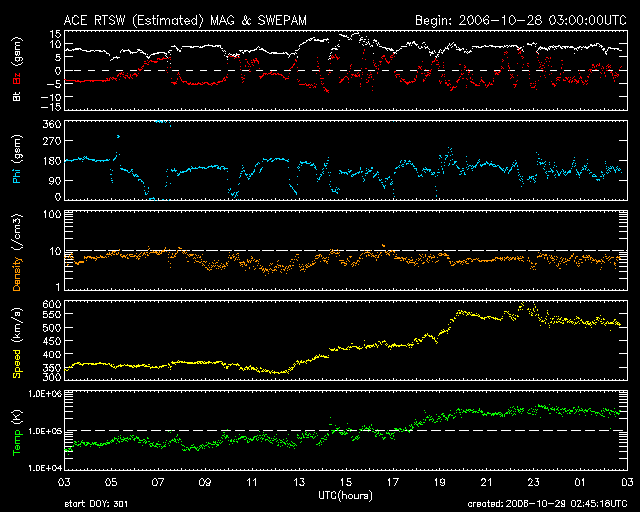Click the '13' hour tick label
Image resolution: width=640 pixels, height=512 pixels.
(299, 483)
